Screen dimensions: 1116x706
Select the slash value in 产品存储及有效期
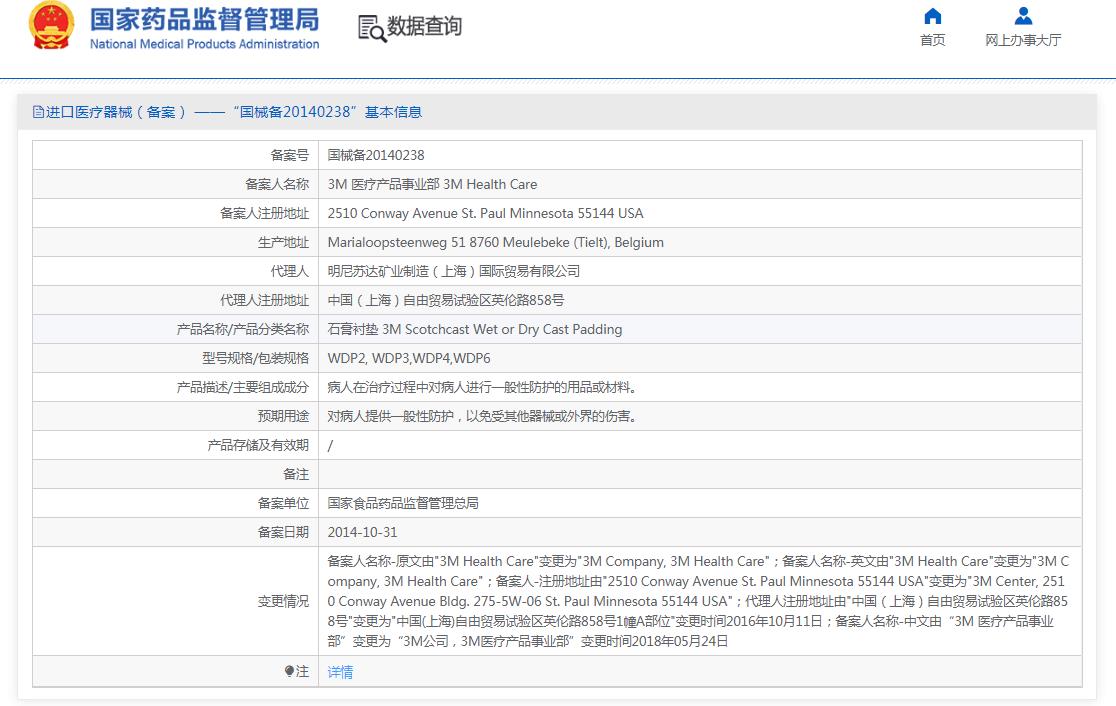(330, 446)
